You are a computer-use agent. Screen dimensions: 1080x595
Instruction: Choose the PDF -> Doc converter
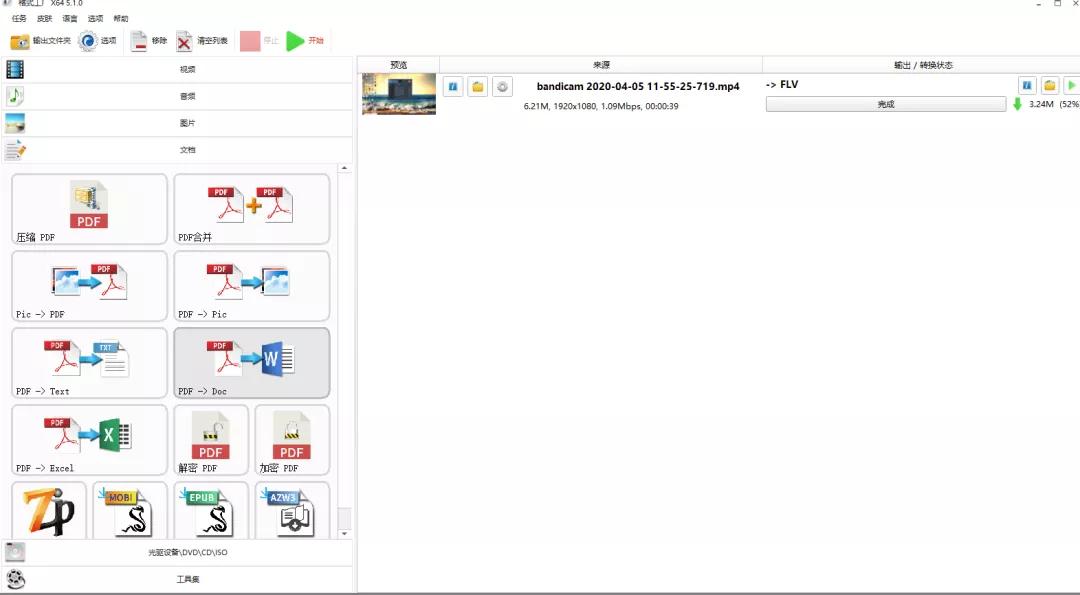click(252, 364)
